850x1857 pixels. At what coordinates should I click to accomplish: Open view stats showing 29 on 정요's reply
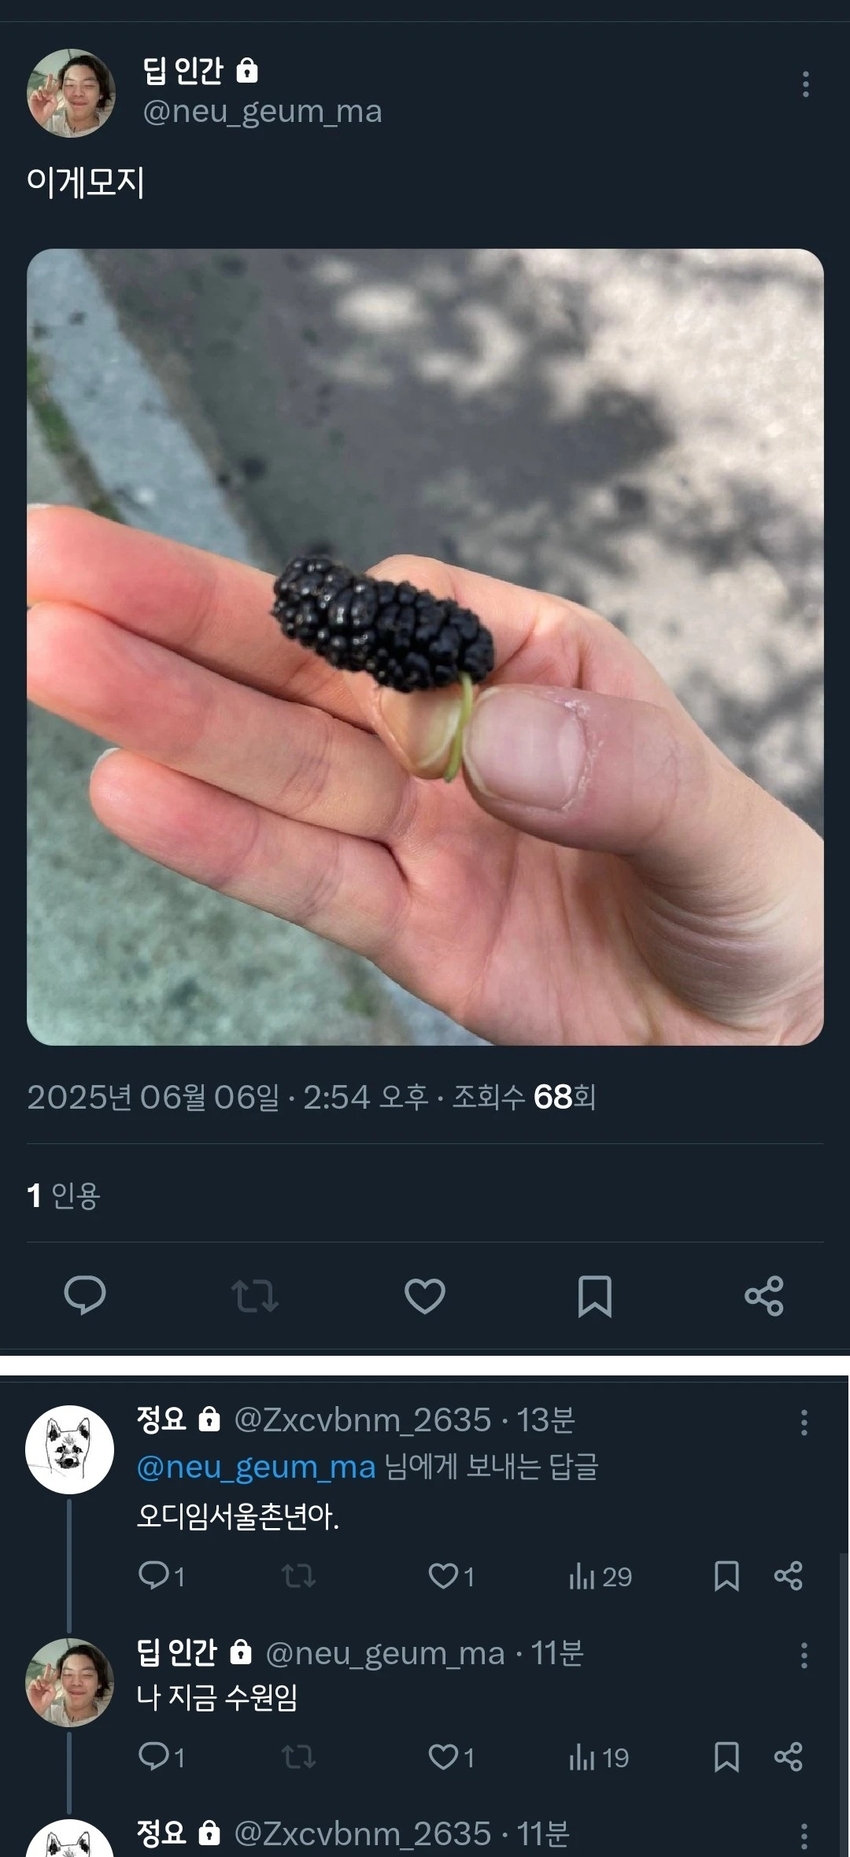click(x=600, y=1576)
